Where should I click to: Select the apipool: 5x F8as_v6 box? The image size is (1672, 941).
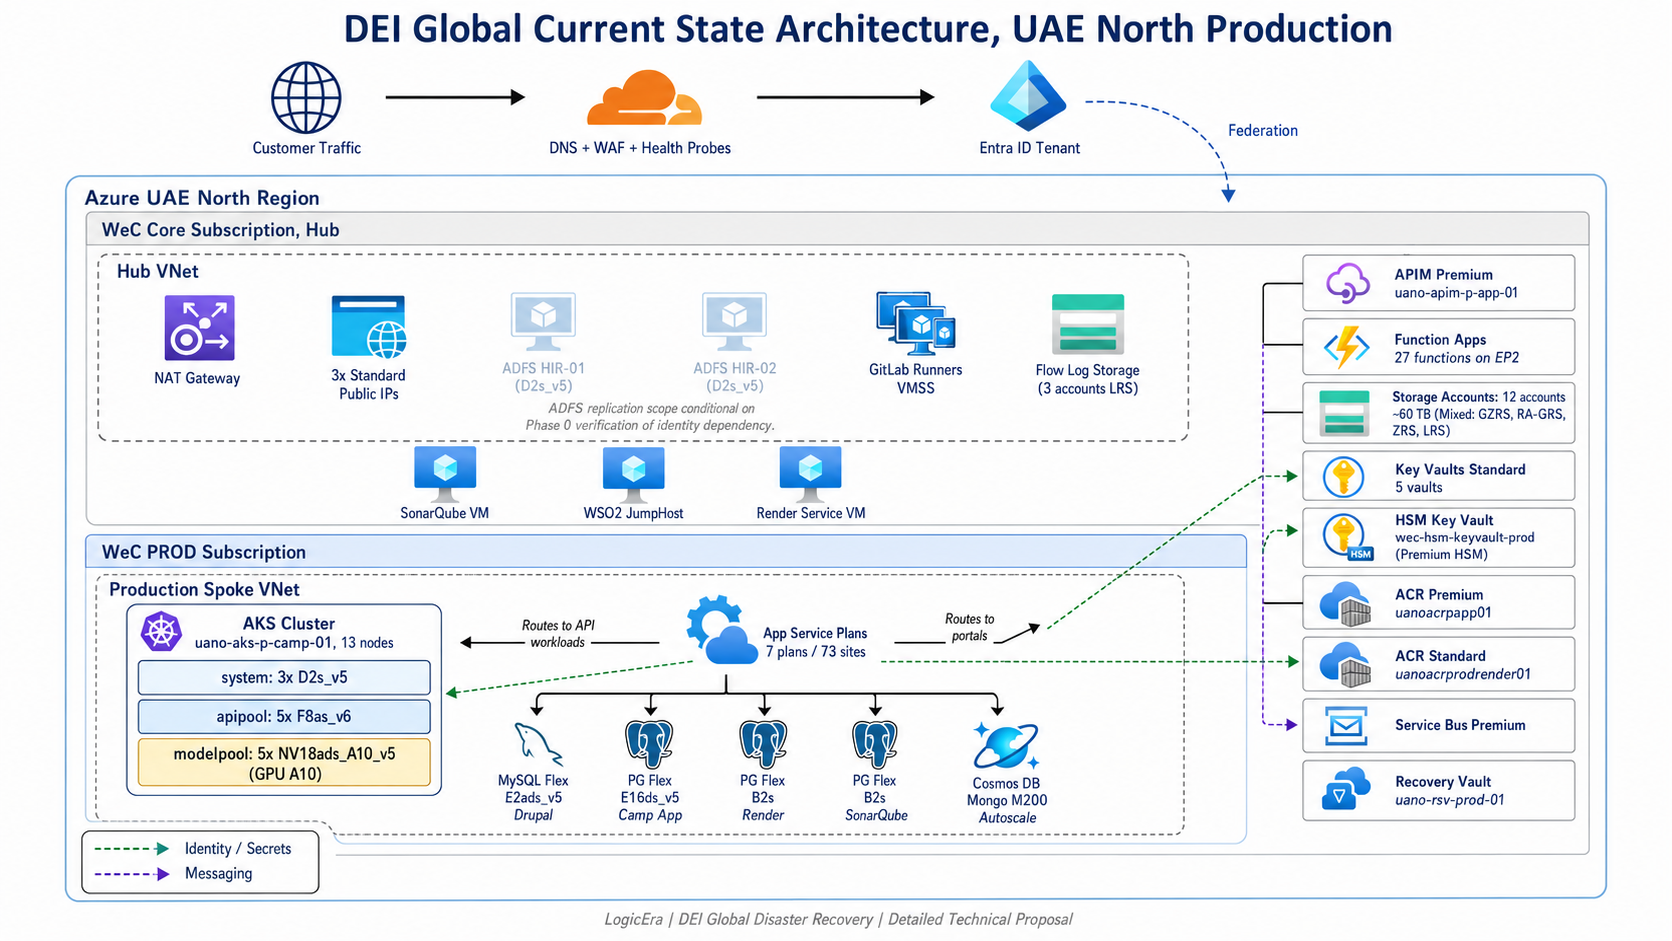tap(284, 716)
